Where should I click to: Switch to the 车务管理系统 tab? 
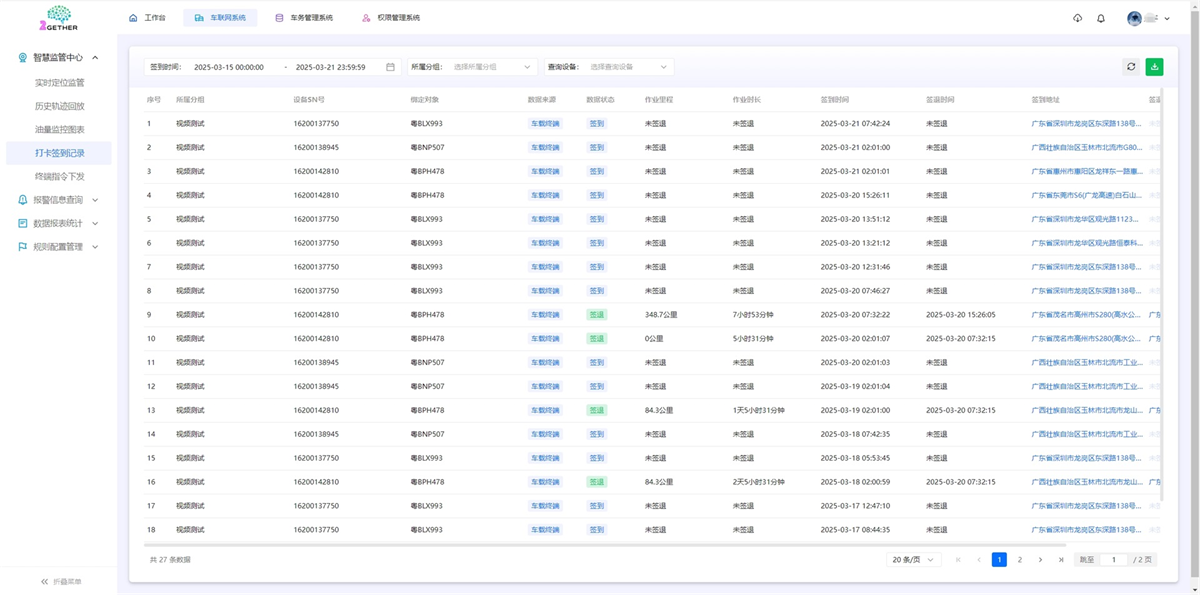coord(304,18)
